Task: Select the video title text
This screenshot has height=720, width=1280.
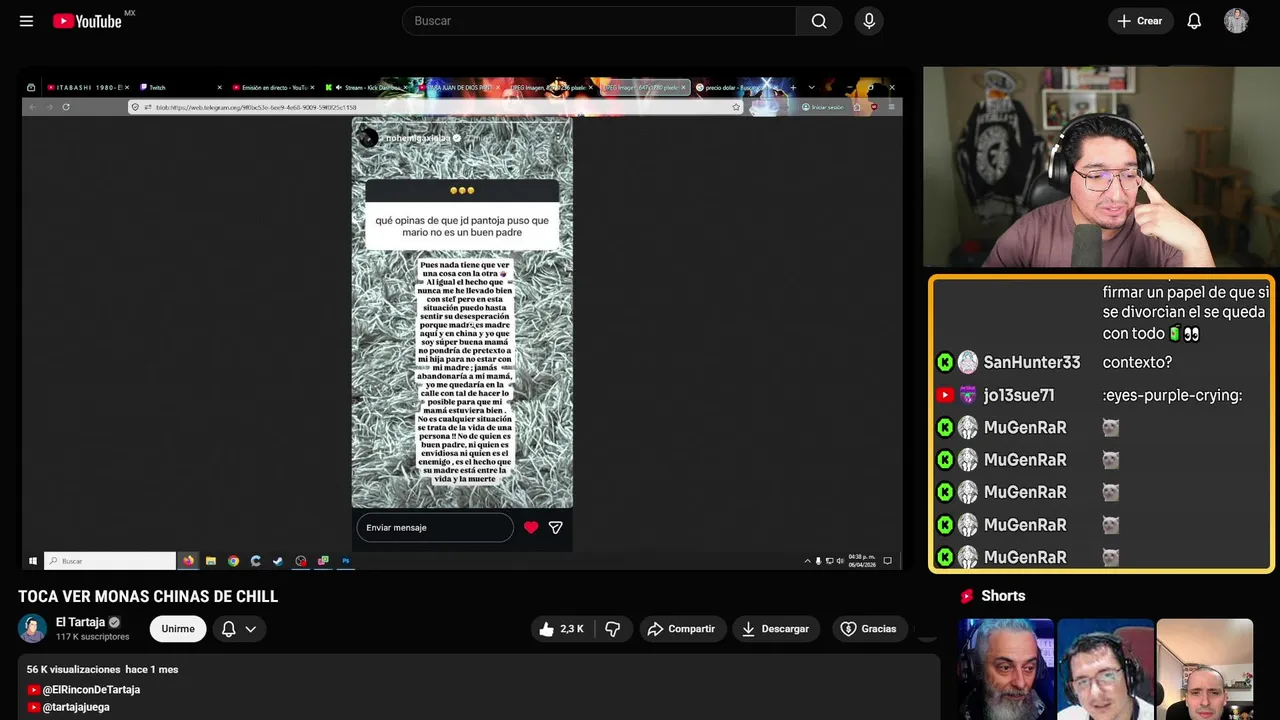Action: 148,597
